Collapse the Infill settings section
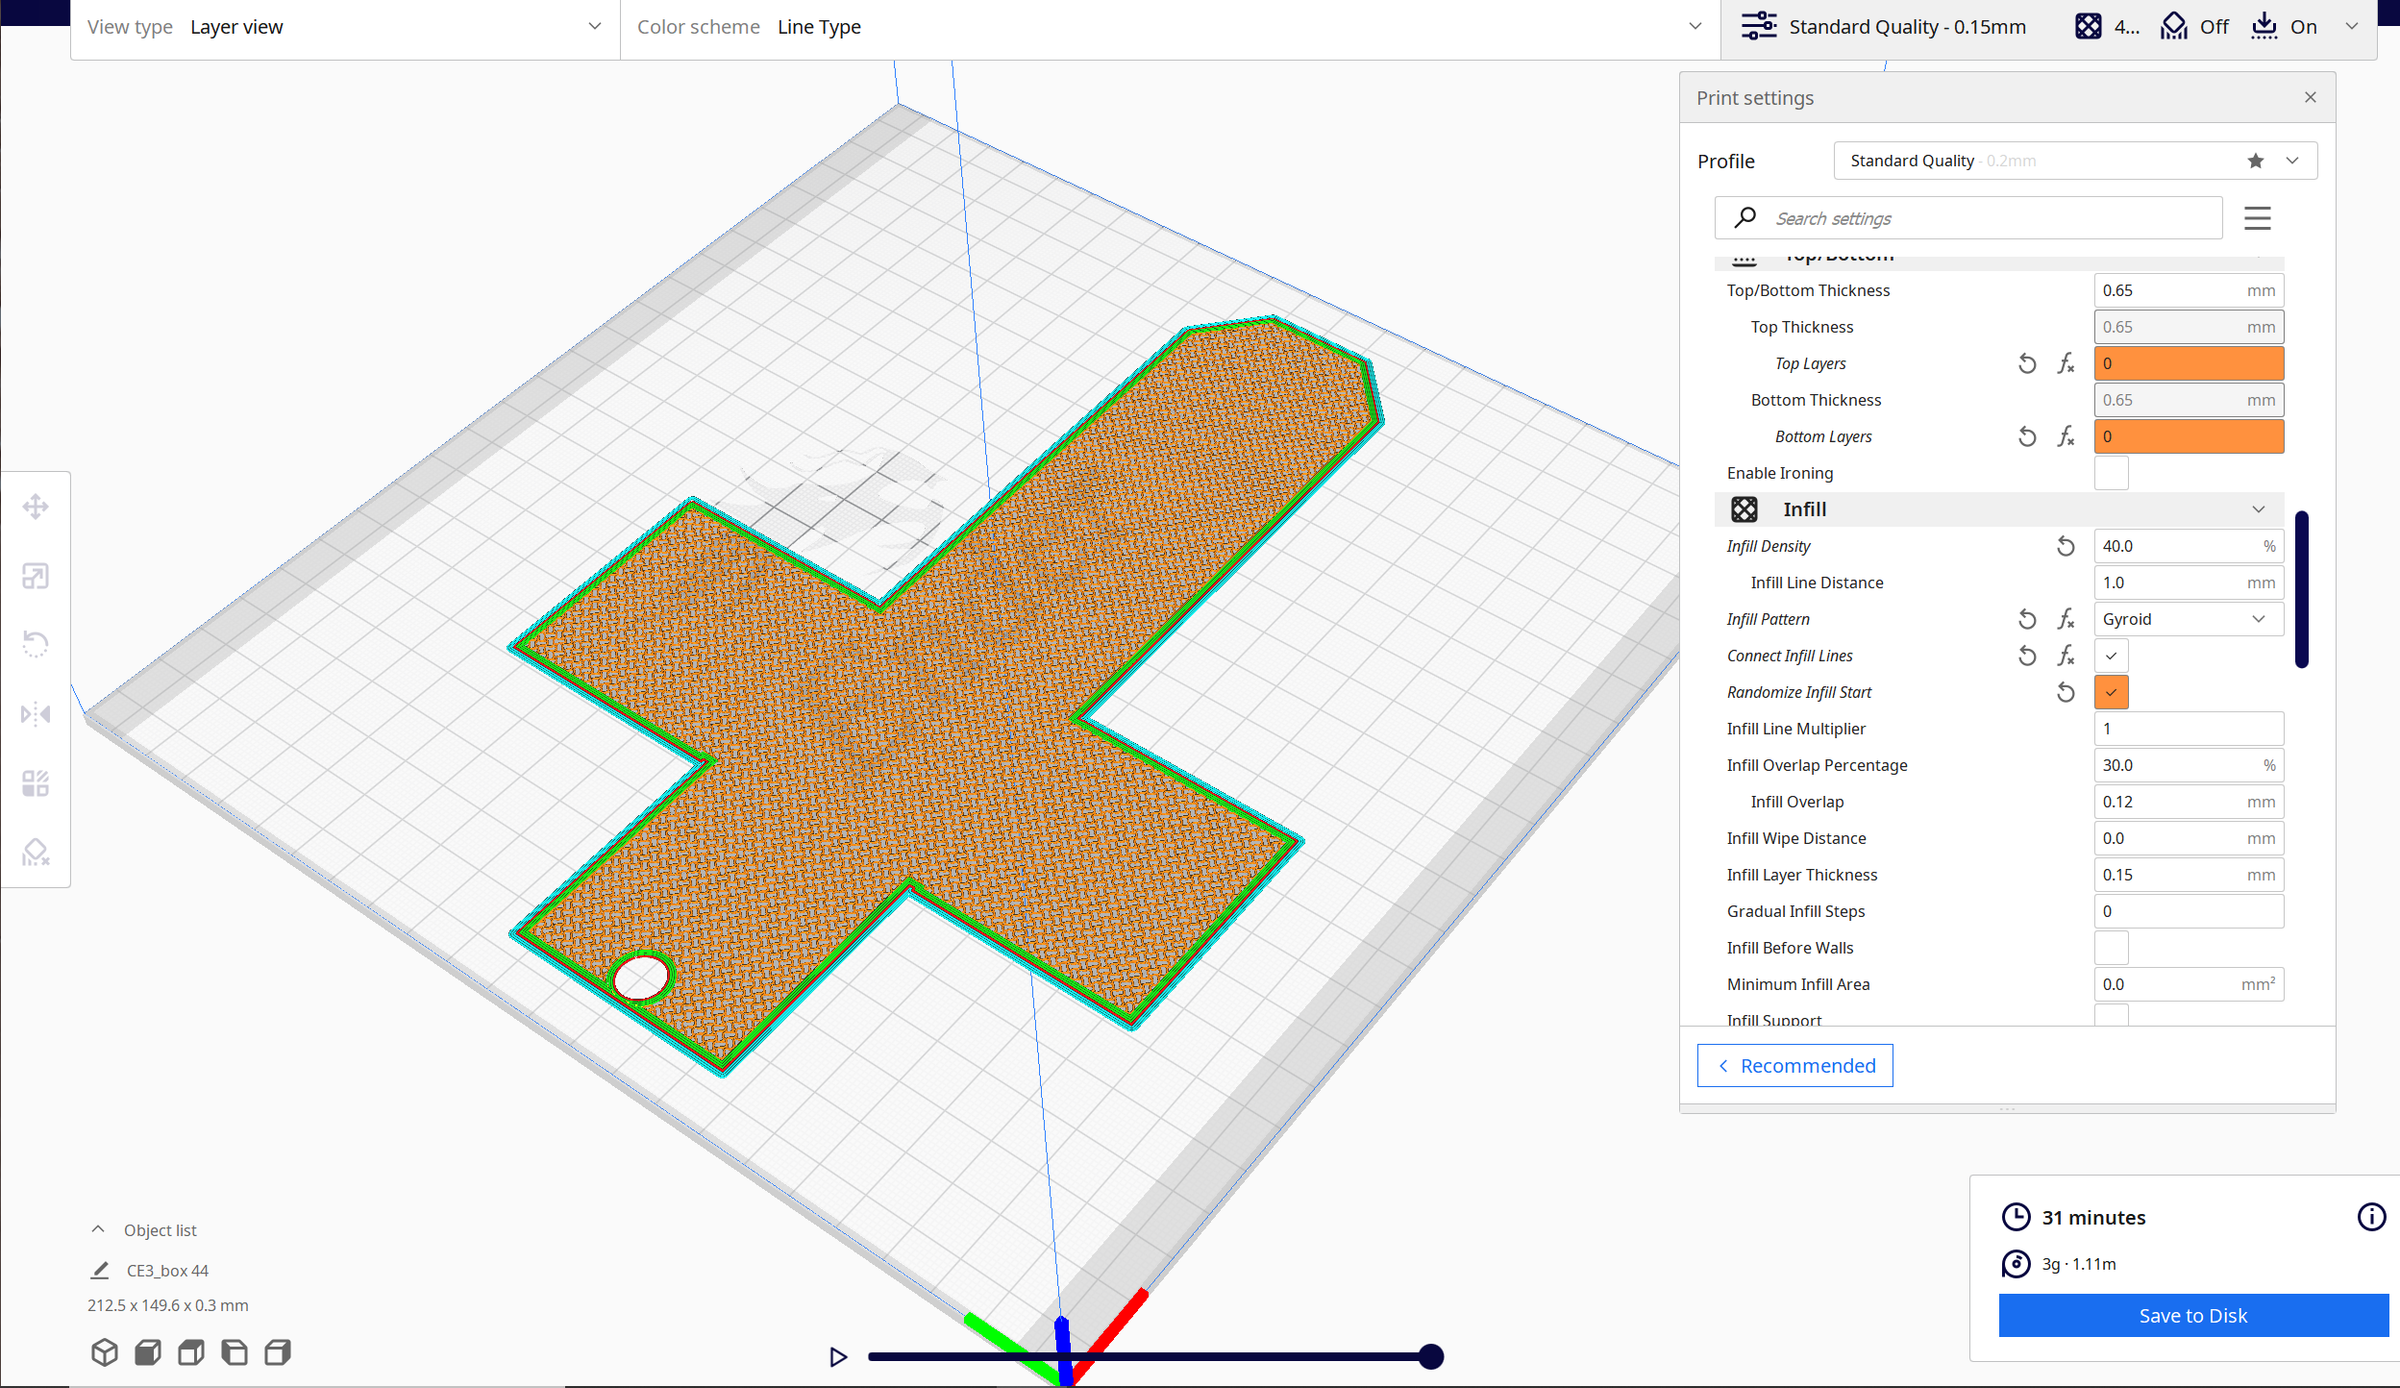The height and width of the screenshot is (1388, 2400). point(2258,509)
